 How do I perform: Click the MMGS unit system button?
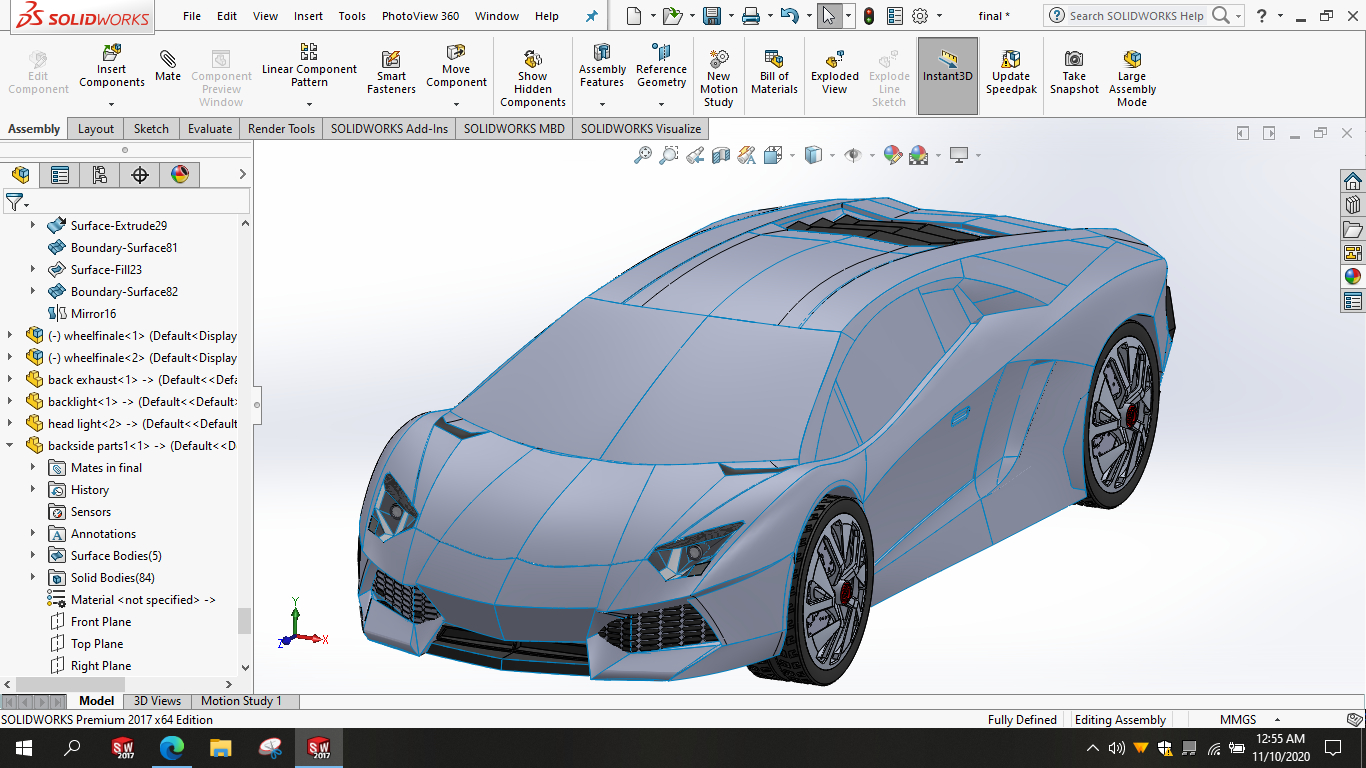pyautogui.click(x=1237, y=720)
